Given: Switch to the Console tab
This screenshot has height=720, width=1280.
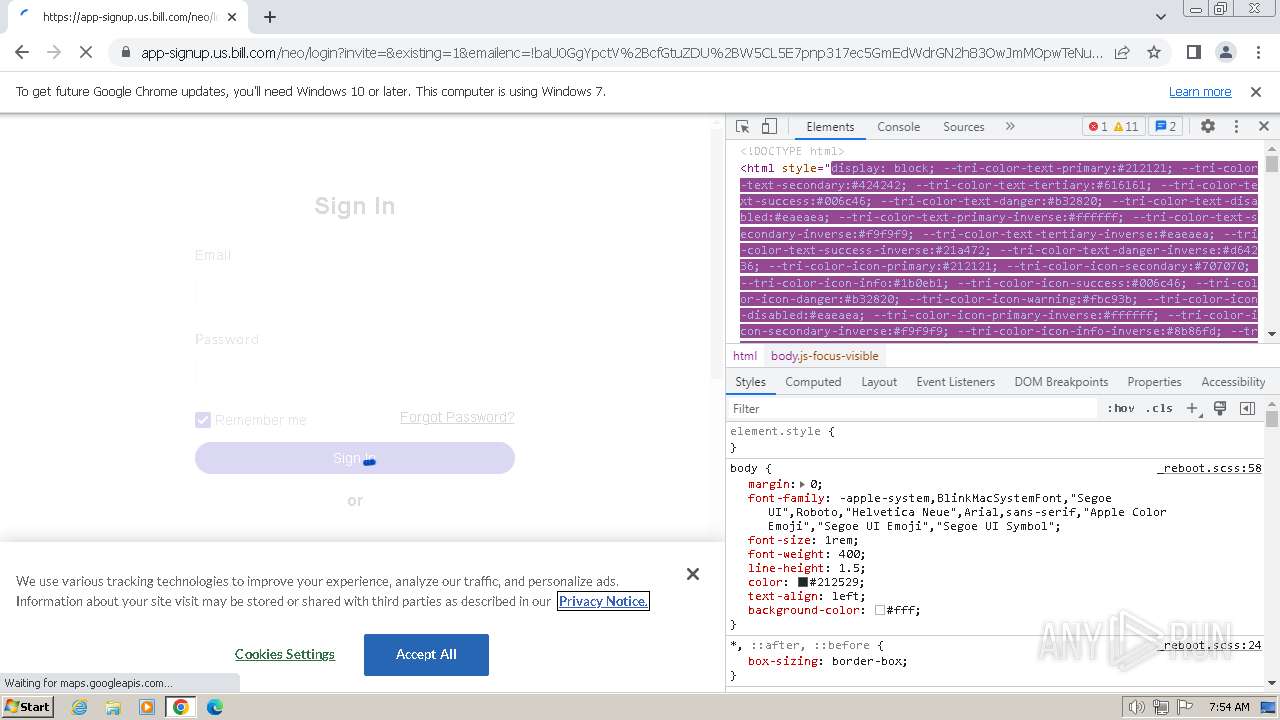Looking at the screenshot, I should tap(899, 127).
